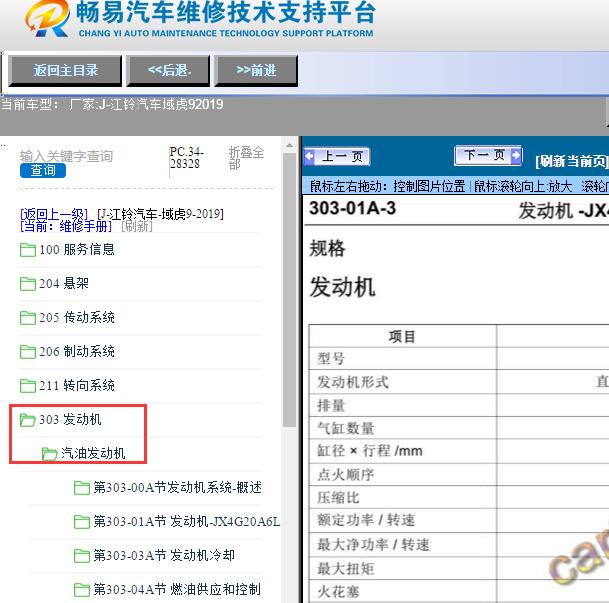
Task: Click the 当前：维修手册 link
Action: point(66,226)
